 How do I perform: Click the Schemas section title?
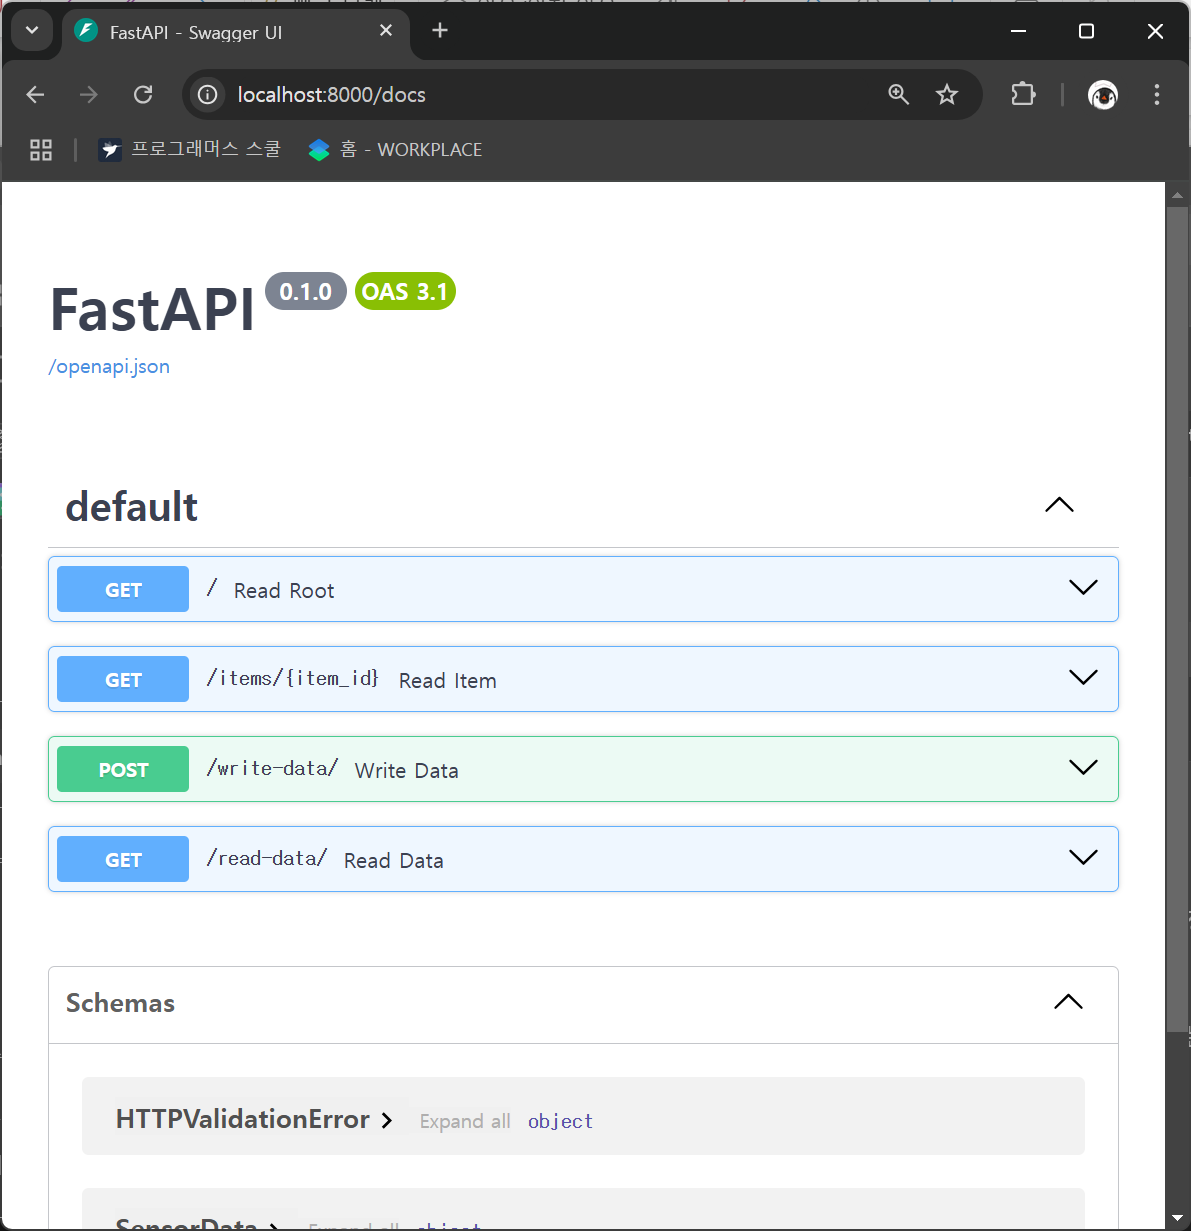point(120,1003)
